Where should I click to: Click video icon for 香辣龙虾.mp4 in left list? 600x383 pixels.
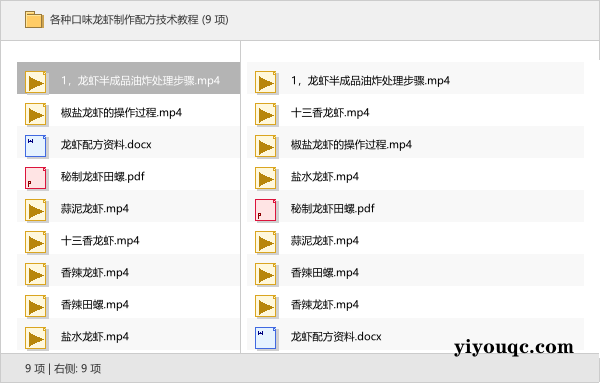point(36,274)
